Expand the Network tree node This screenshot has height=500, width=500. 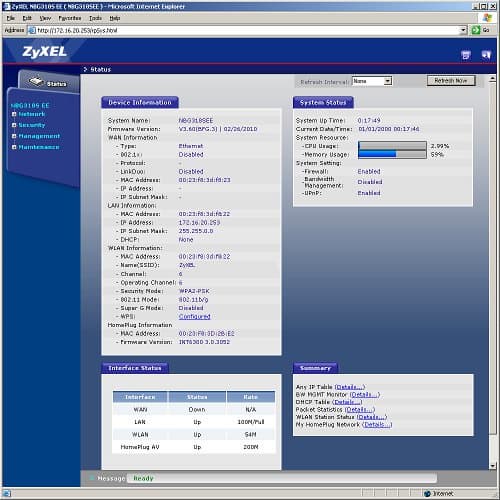click(x=14, y=114)
